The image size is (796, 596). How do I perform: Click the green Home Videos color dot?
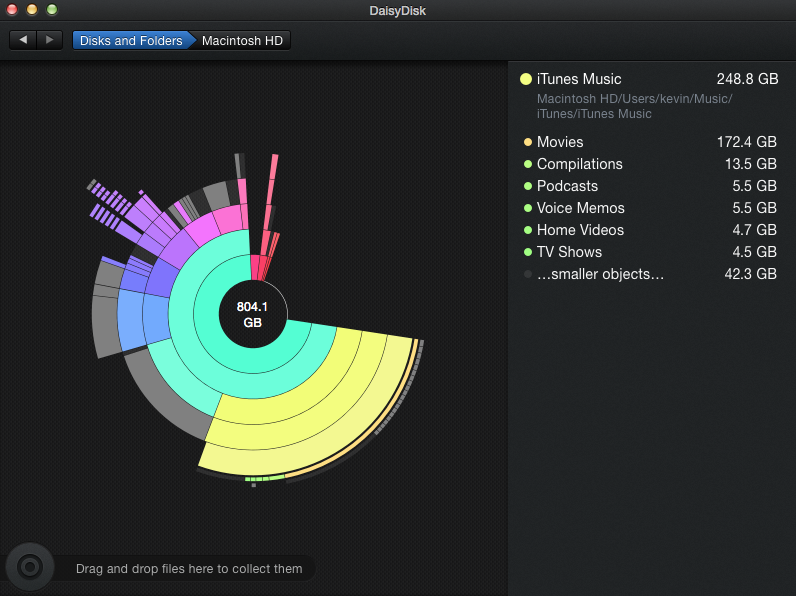528,230
